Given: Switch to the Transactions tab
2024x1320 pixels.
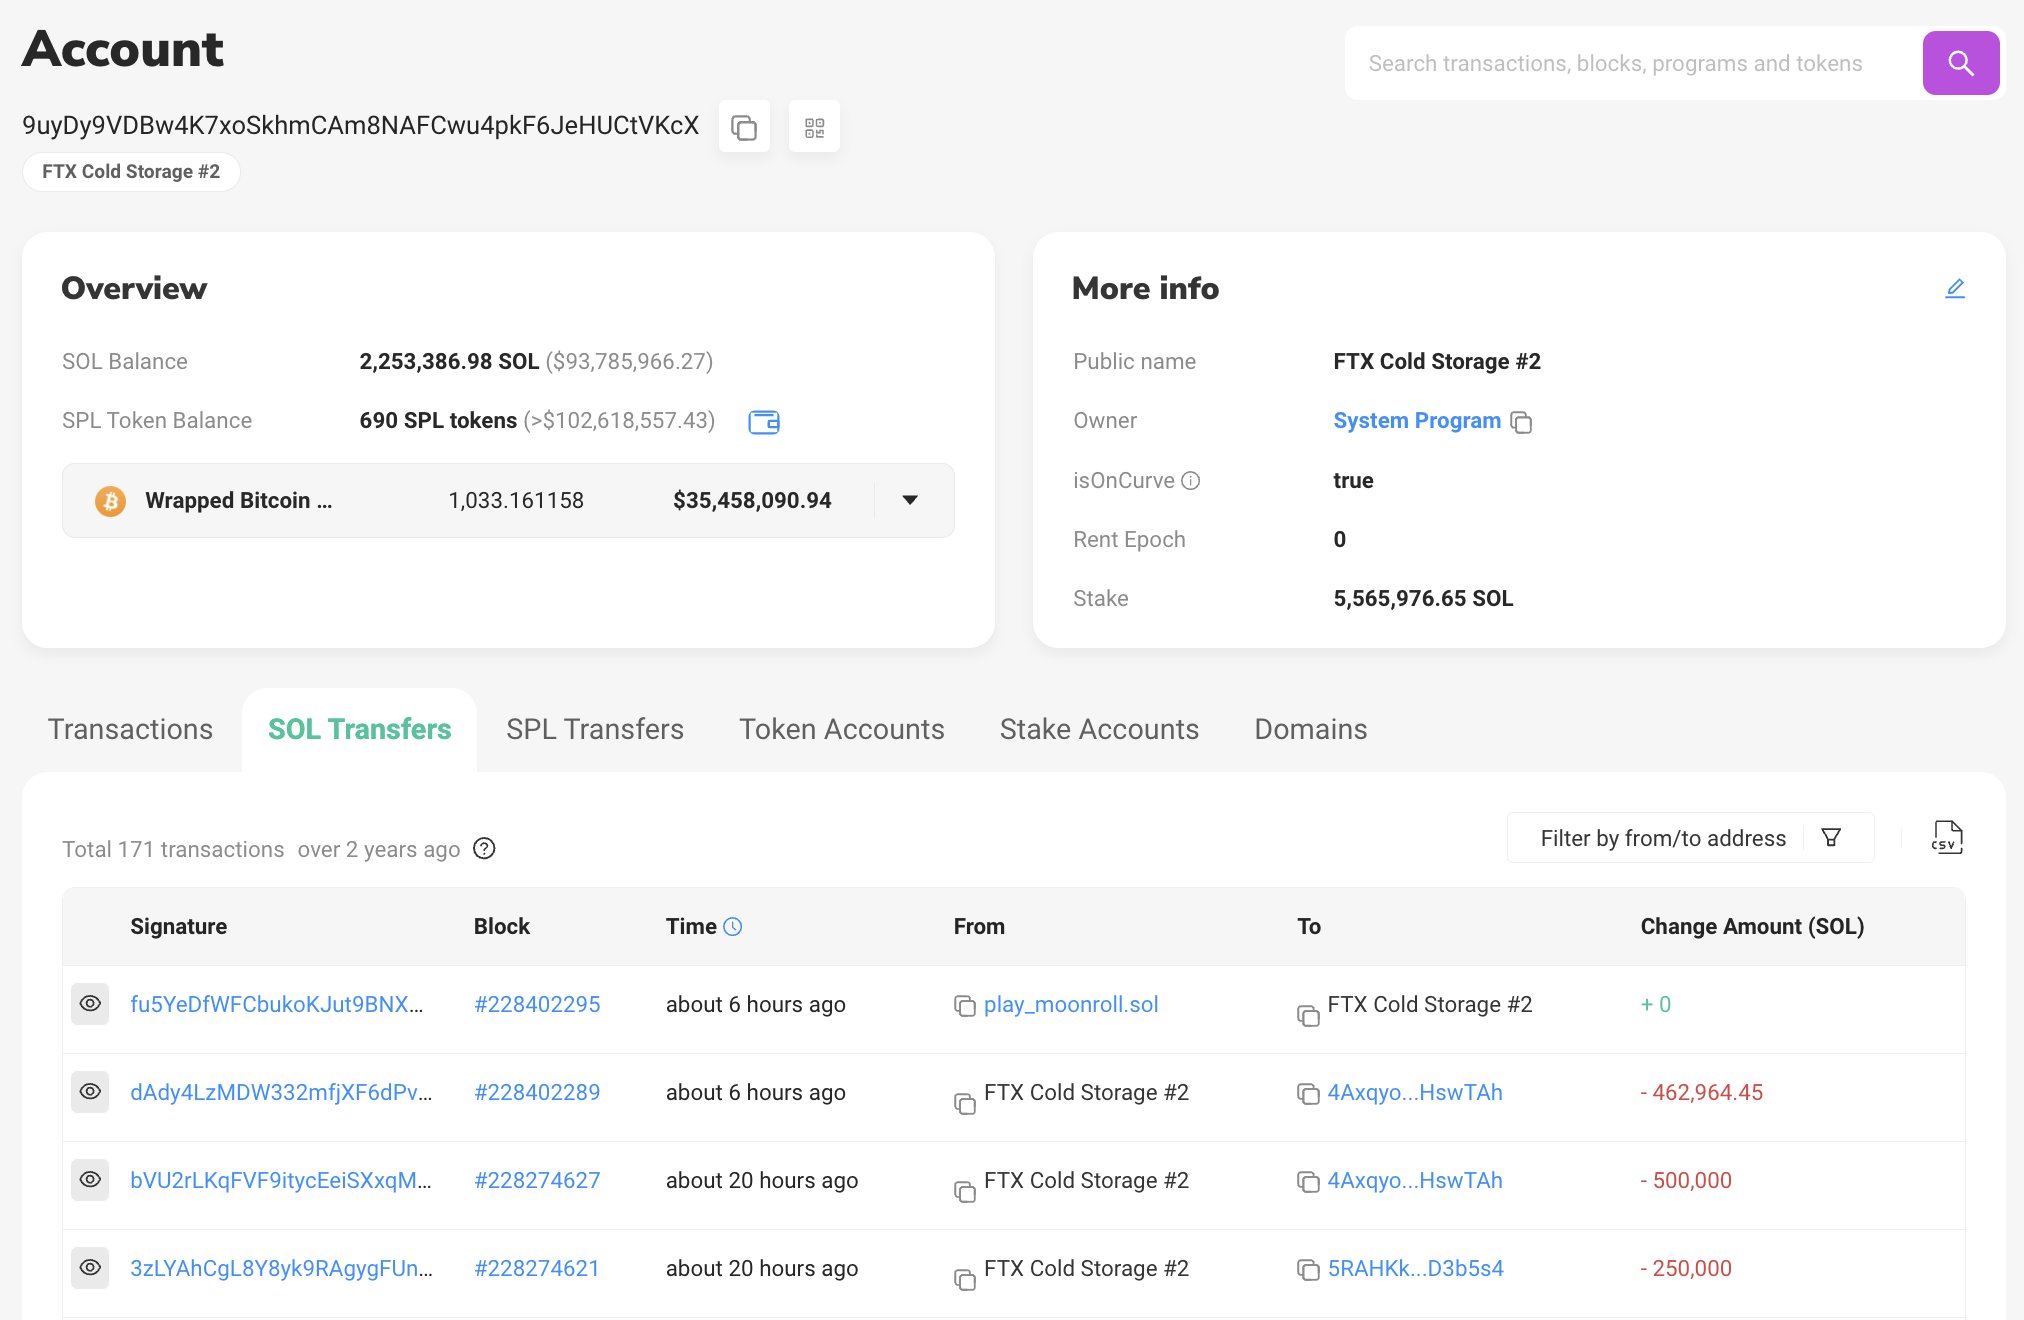Looking at the screenshot, I should 130,729.
